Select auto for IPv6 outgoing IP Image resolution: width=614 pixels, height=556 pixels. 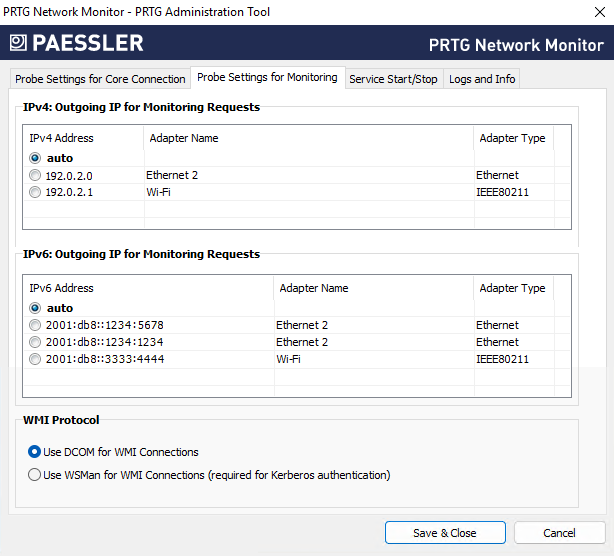click(x=35, y=308)
